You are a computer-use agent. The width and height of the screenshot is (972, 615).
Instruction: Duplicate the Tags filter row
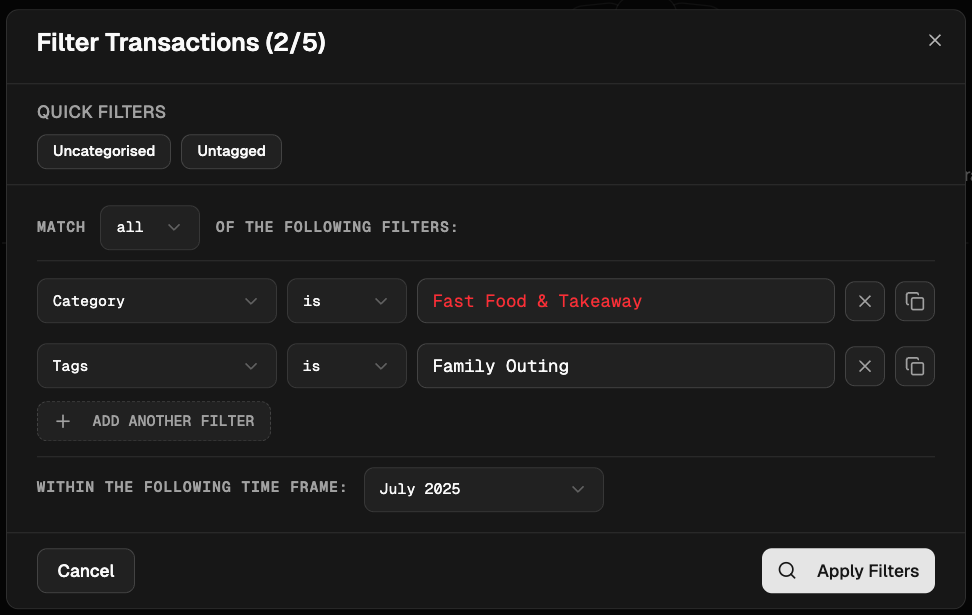pos(914,366)
